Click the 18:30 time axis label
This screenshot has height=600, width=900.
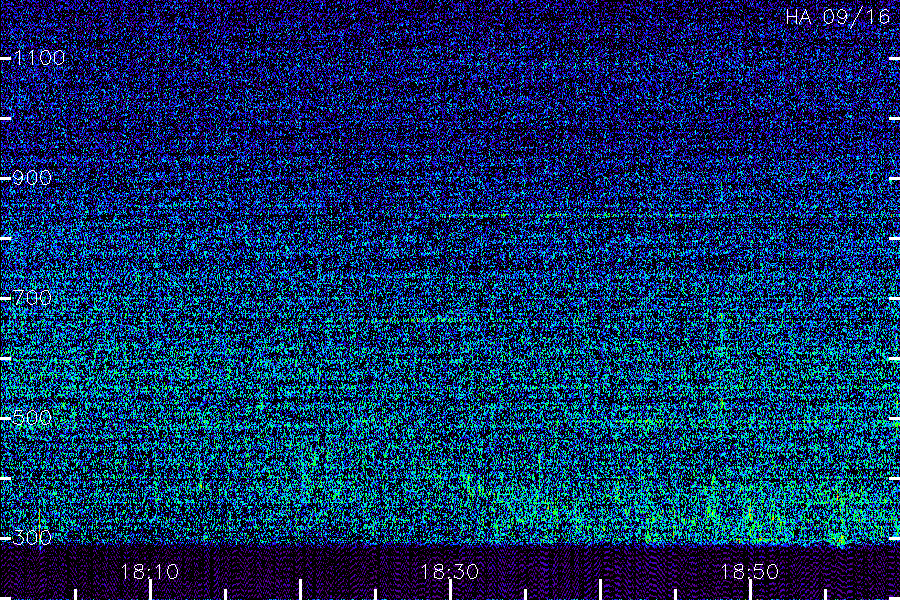click(x=449, y=572)
